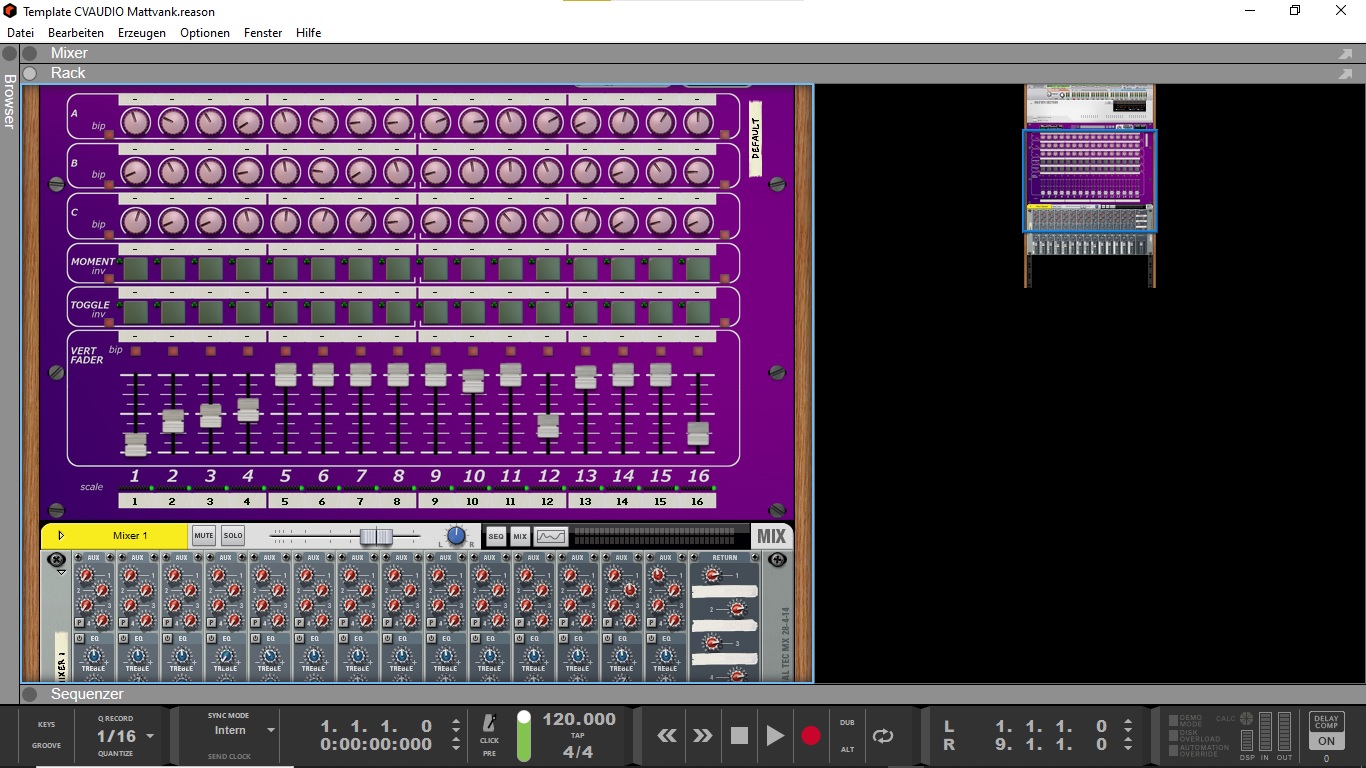The height and width of the screenshot is (768, 1366).
Task: Toggle bip switch on row A
Action: pyautogui.click(x=109, y=134)
